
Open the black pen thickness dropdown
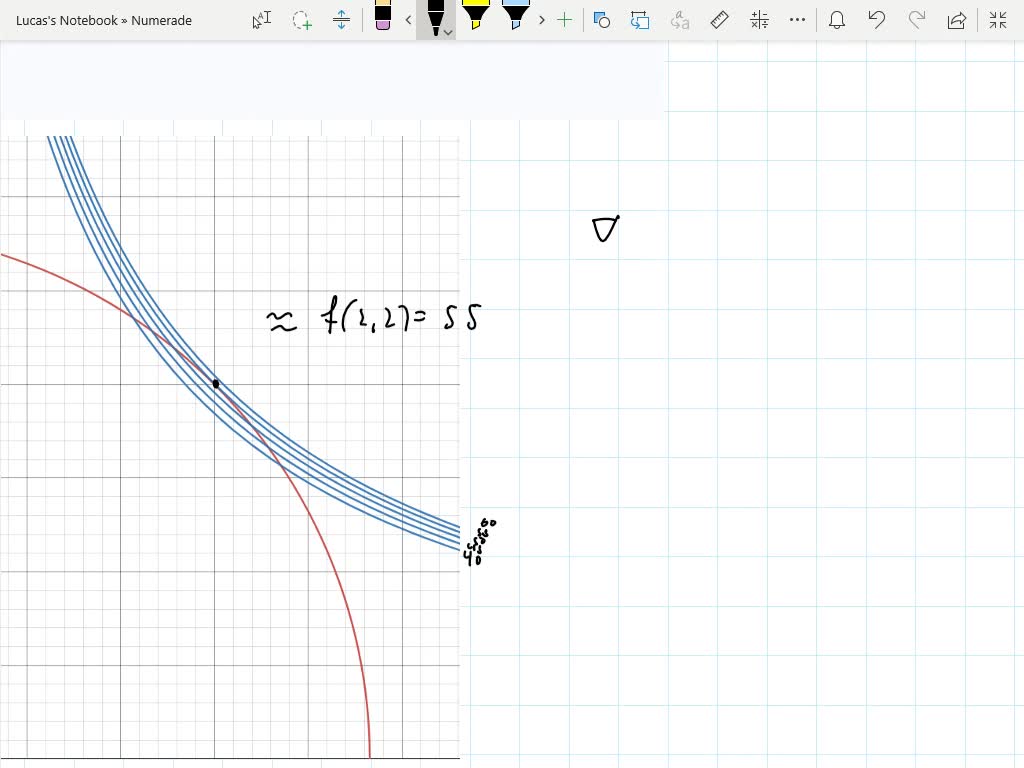pyautogui.click(x=446, y=32)
